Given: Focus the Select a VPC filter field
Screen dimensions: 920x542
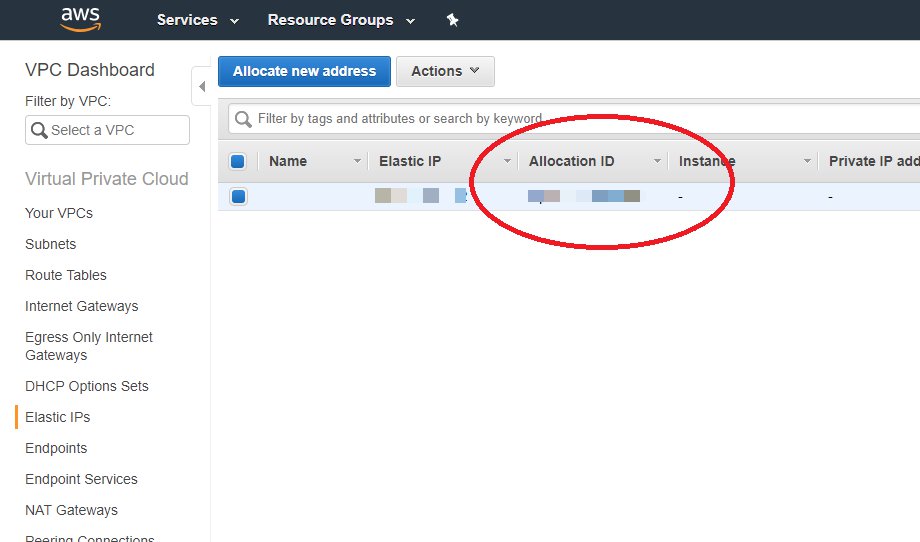Looking at the screenshot, I should coord(107,130).
